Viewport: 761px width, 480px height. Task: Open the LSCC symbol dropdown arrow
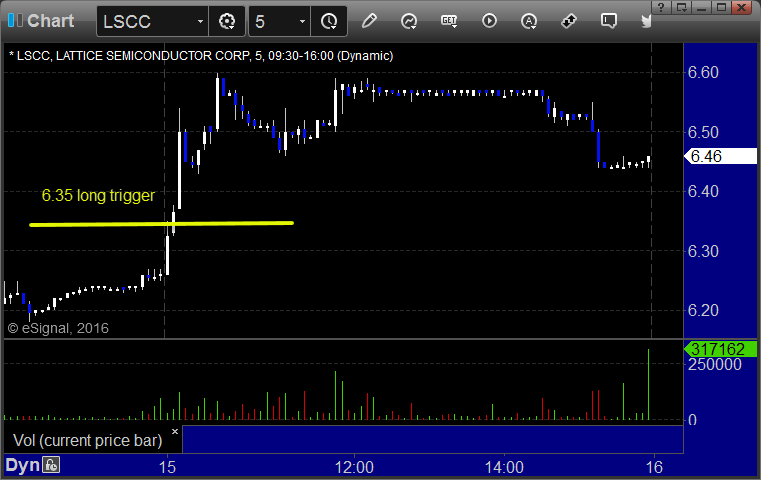coord(200,21)
